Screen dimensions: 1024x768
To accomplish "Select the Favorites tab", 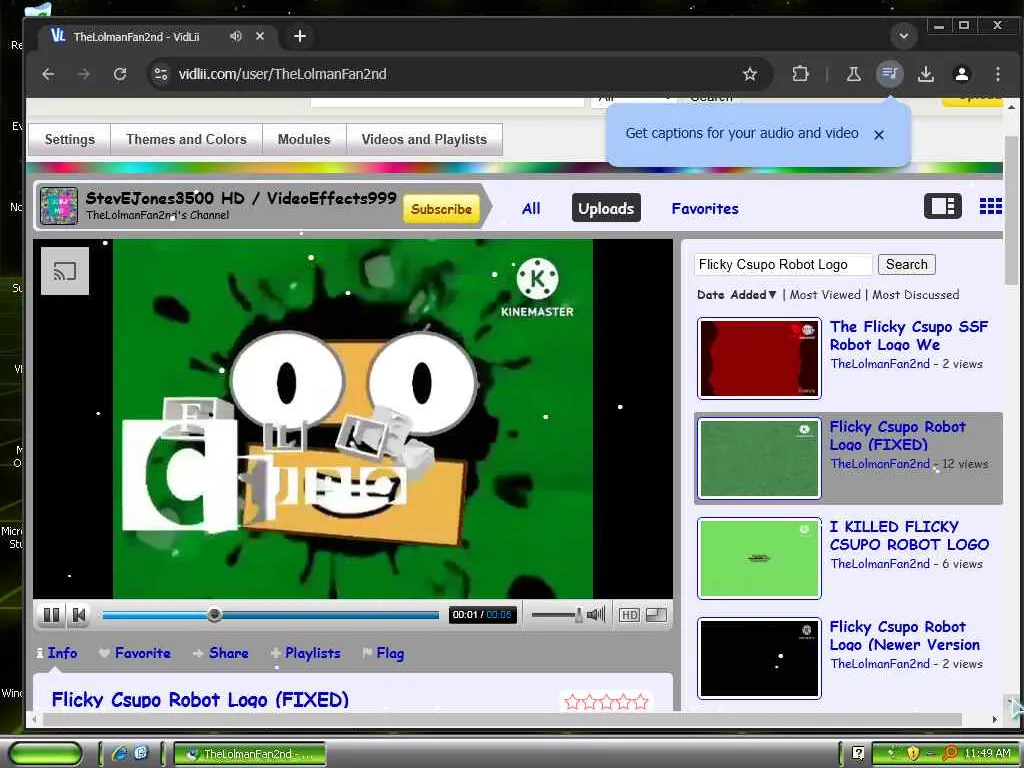I will coord(705,208).
